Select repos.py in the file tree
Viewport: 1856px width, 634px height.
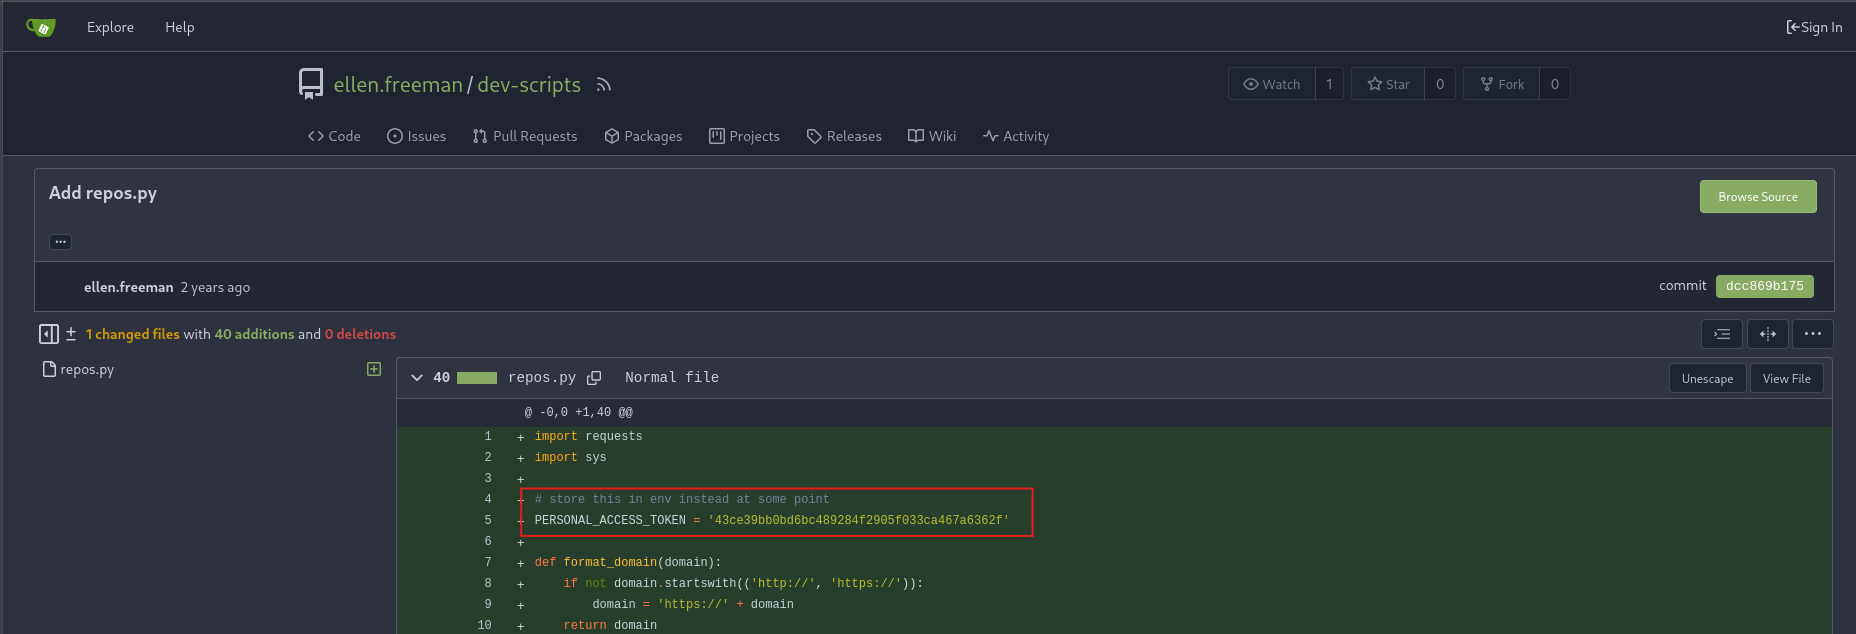click(86, 369)
